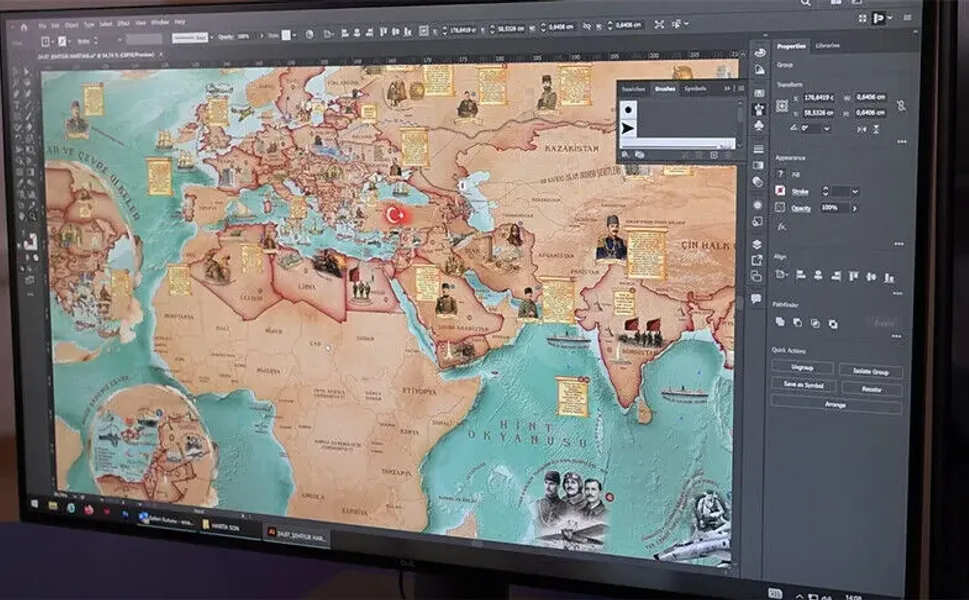Click the Recolor button
The width and height of the screenshot is (969, 600).
pyautogui.click(x=871, y=389)
